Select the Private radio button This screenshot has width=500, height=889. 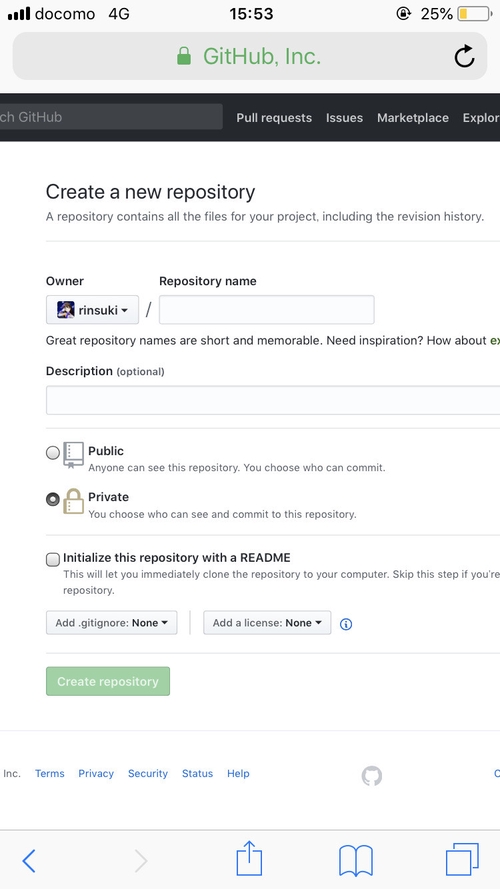(53, 499)
